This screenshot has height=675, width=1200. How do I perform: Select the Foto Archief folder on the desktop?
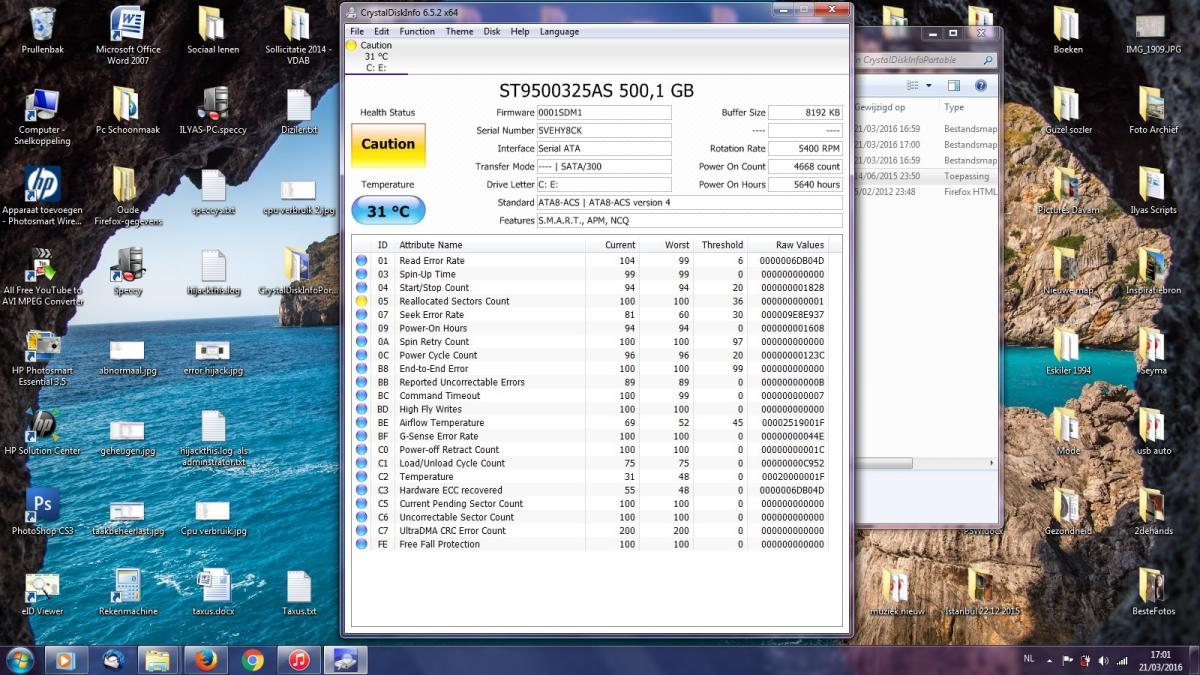coord(1153,111)
